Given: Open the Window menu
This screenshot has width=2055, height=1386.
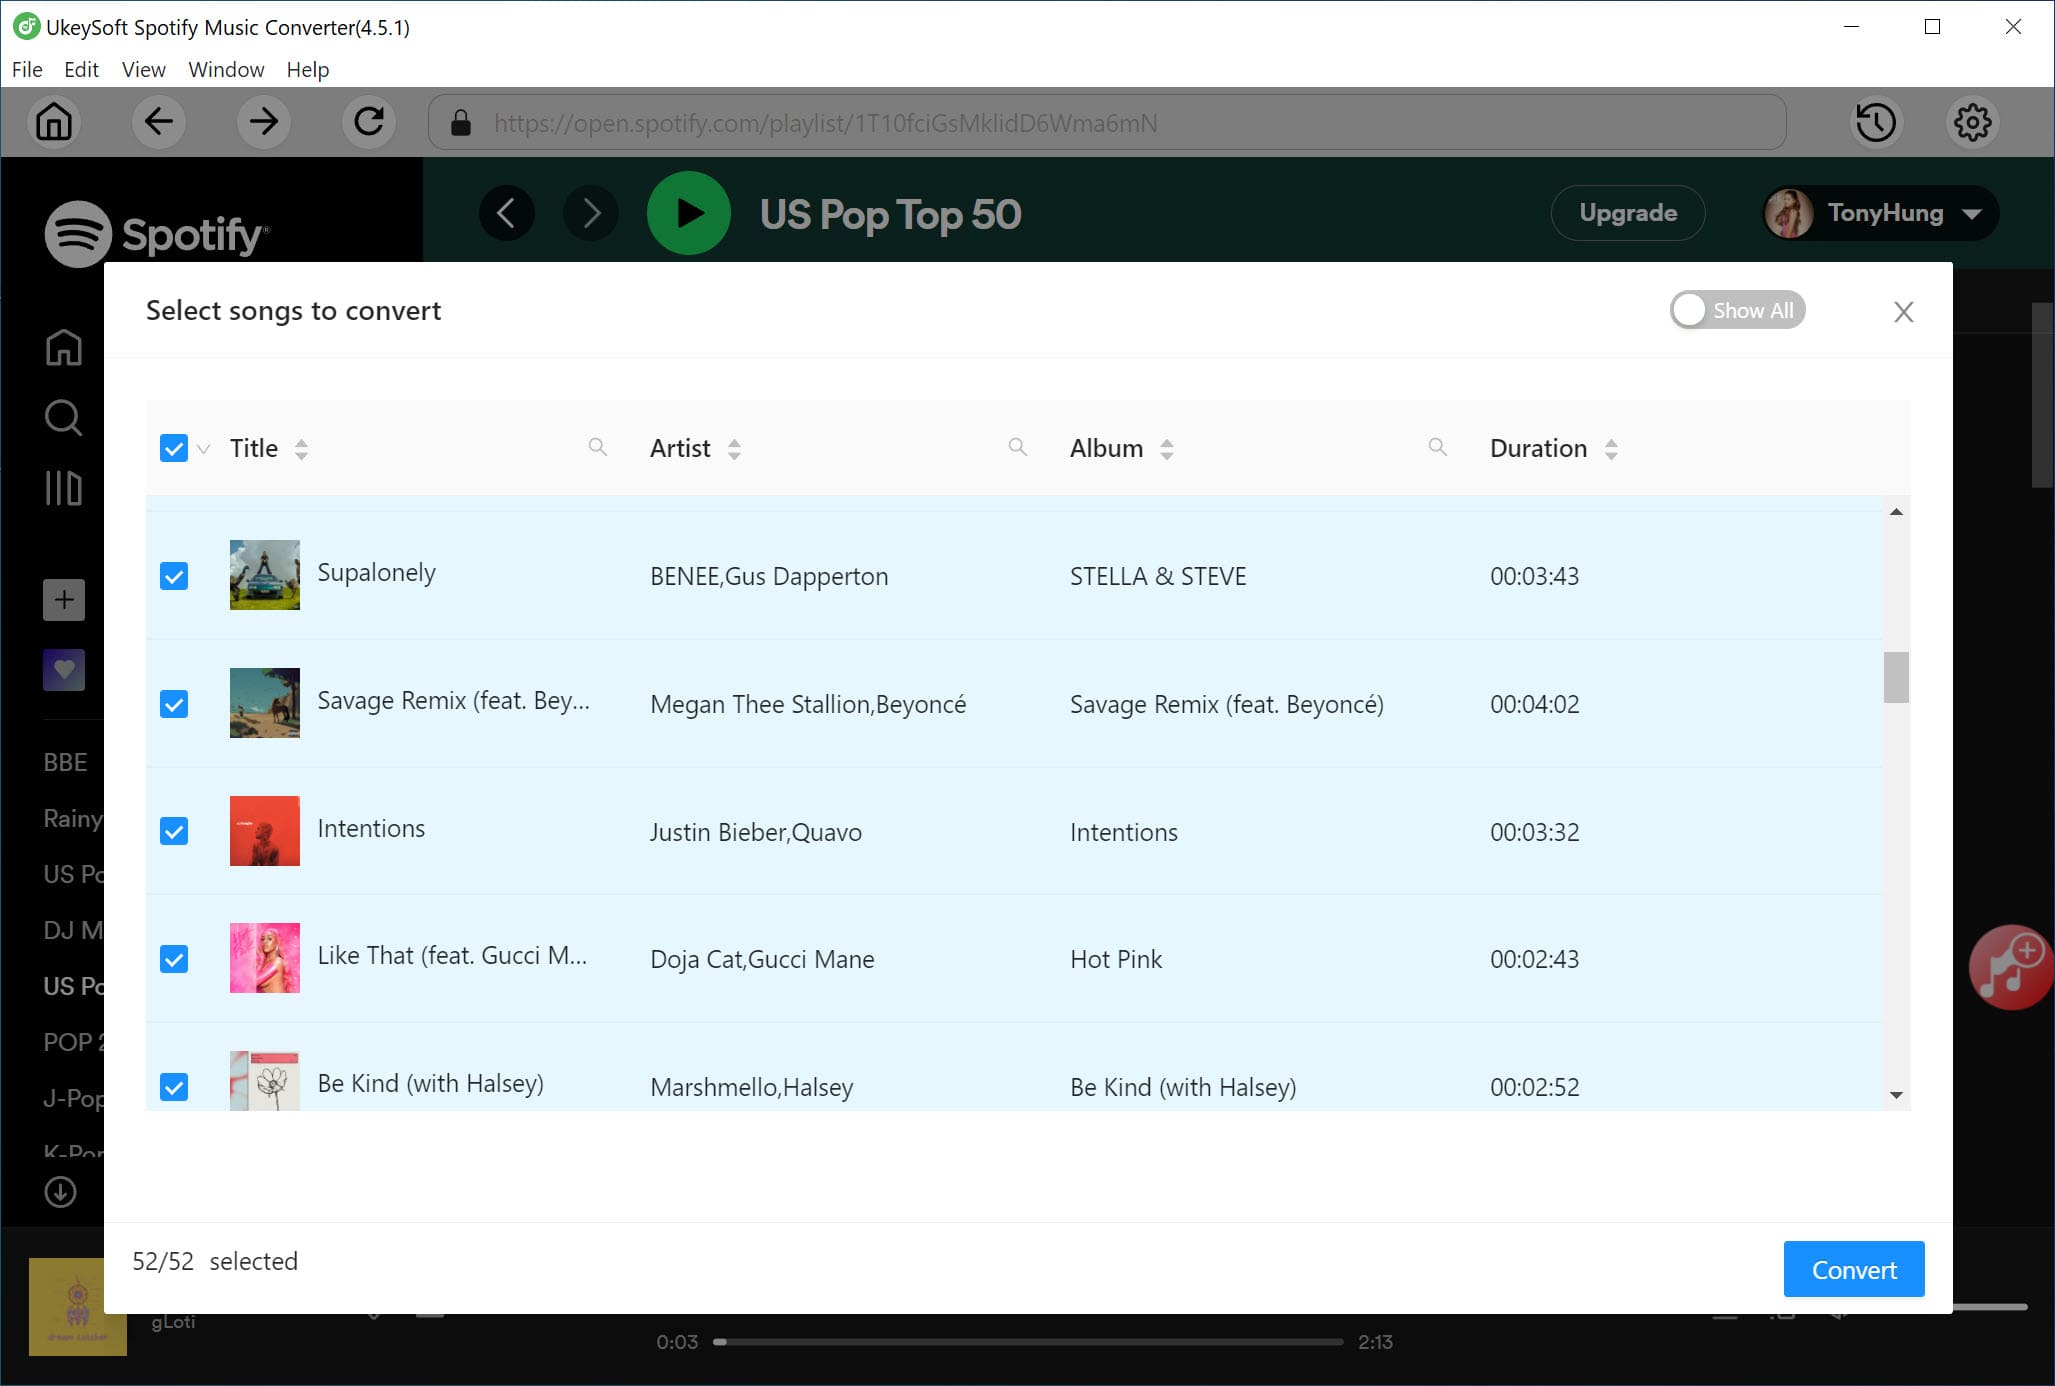Looking at the screenshot, I should 224,68.
